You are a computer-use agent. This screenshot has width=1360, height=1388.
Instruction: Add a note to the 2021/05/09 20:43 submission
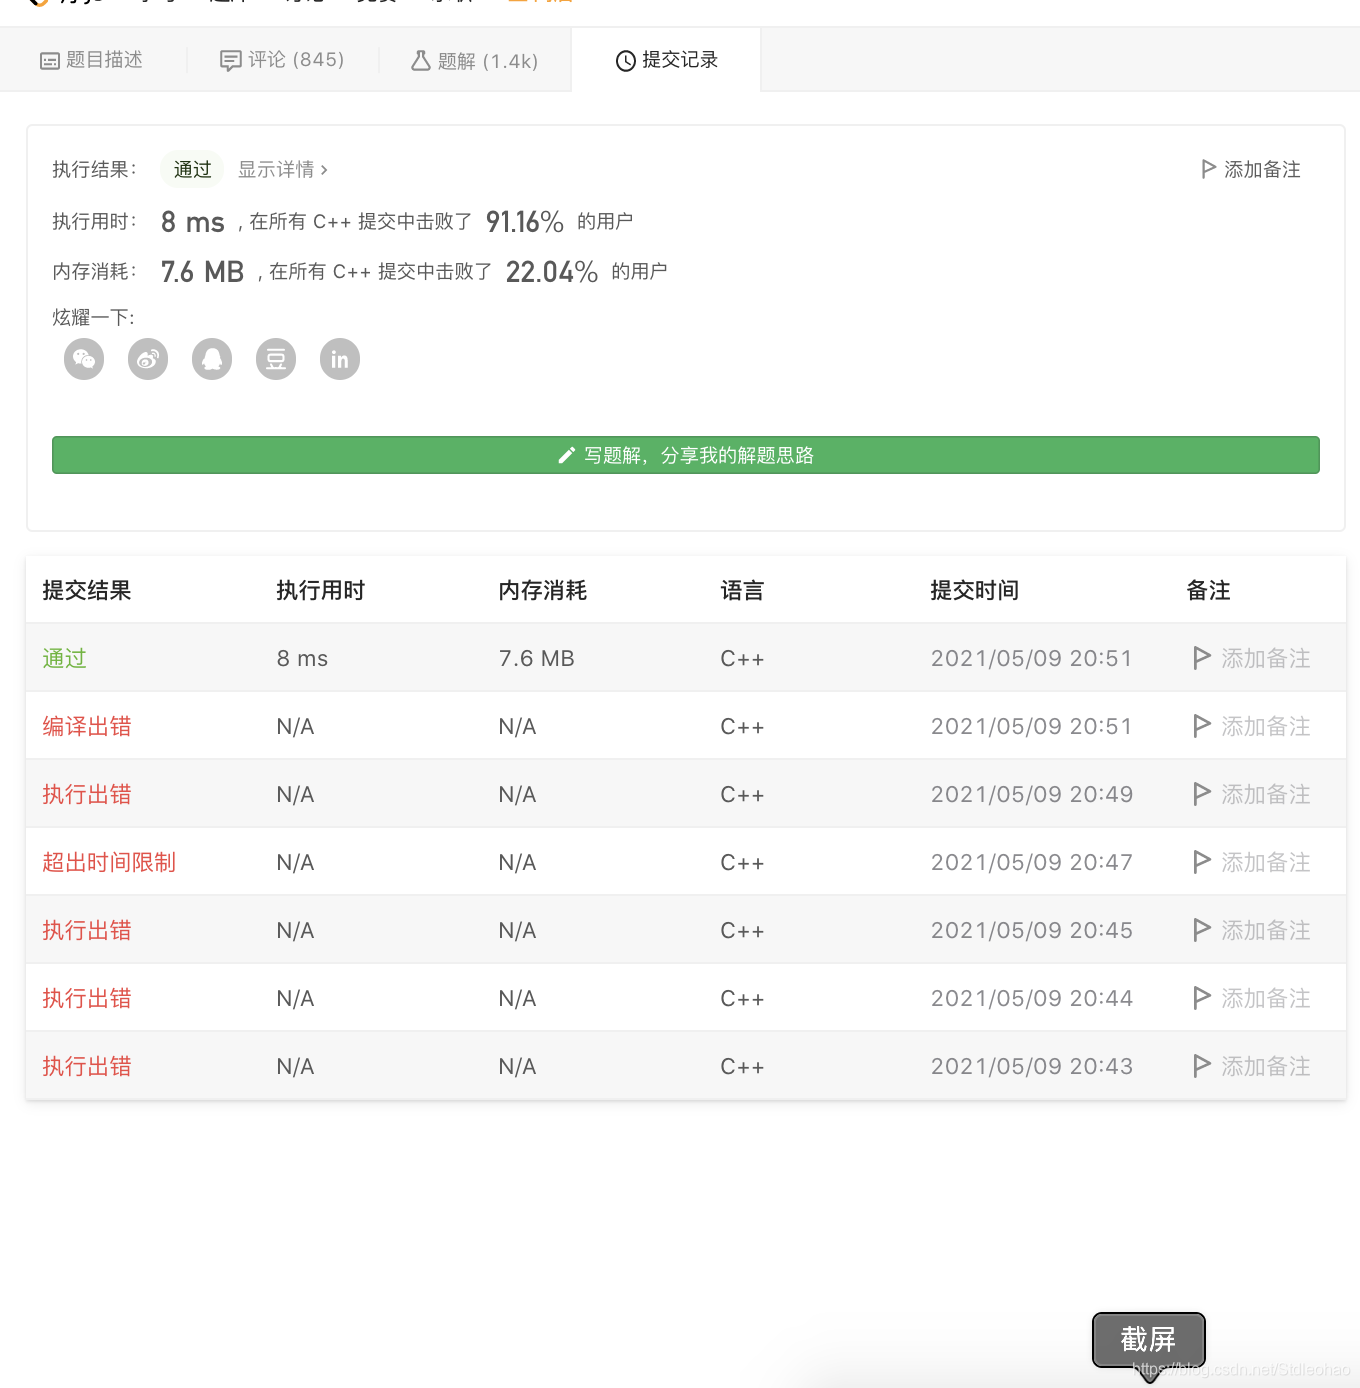1251,1065
